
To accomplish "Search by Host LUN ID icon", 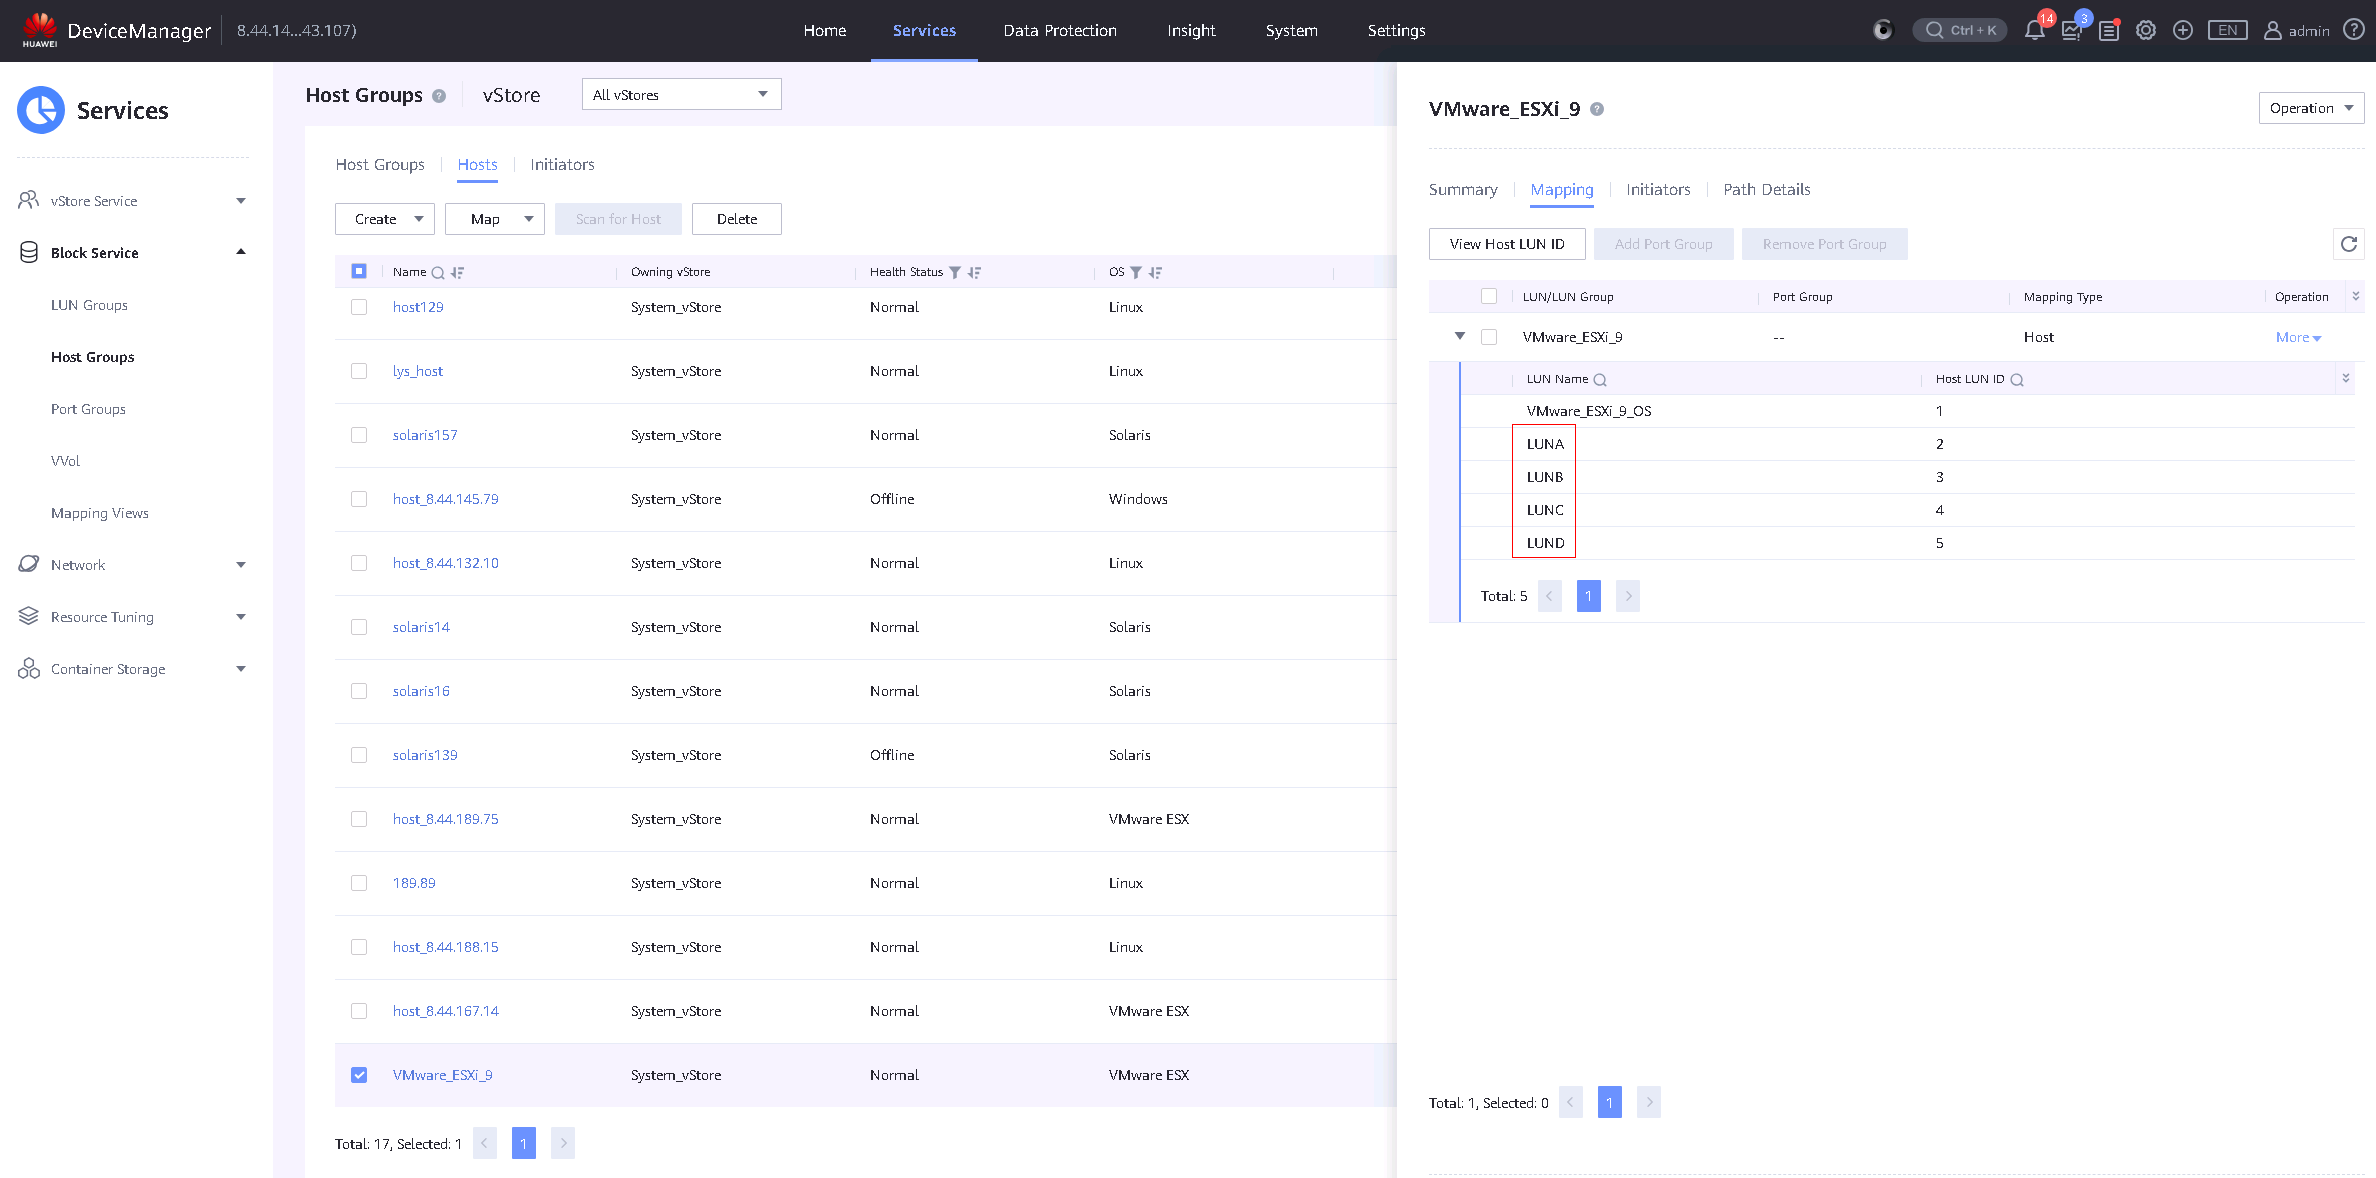I will (2017, 380).
